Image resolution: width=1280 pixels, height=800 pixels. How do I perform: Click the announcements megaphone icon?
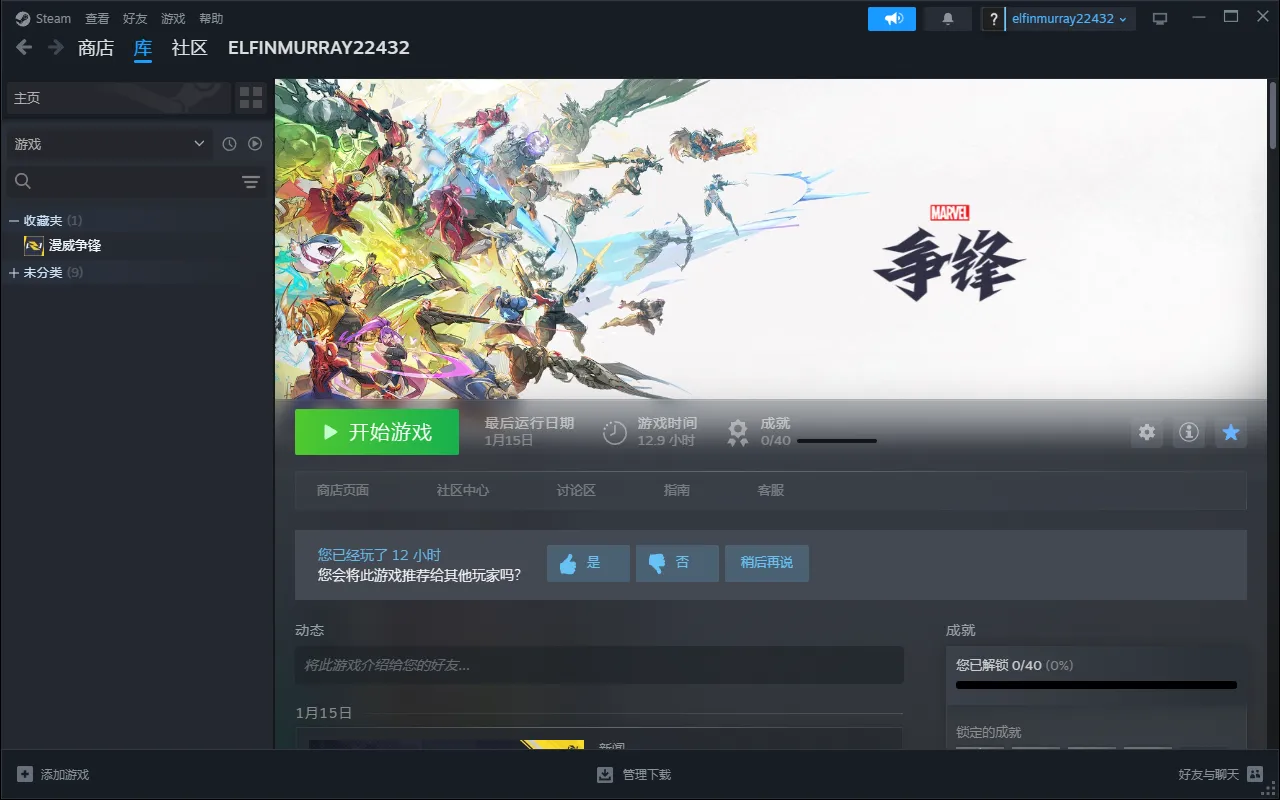[892, 19]
